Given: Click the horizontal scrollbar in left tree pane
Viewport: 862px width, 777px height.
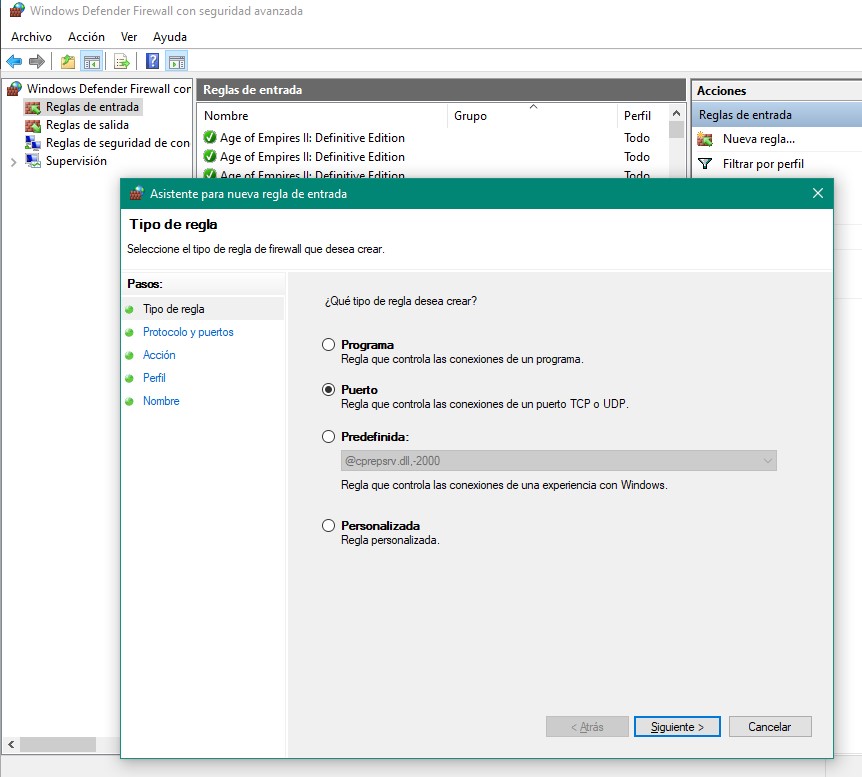Looking at the screenshot, I should tap(58, 745).
